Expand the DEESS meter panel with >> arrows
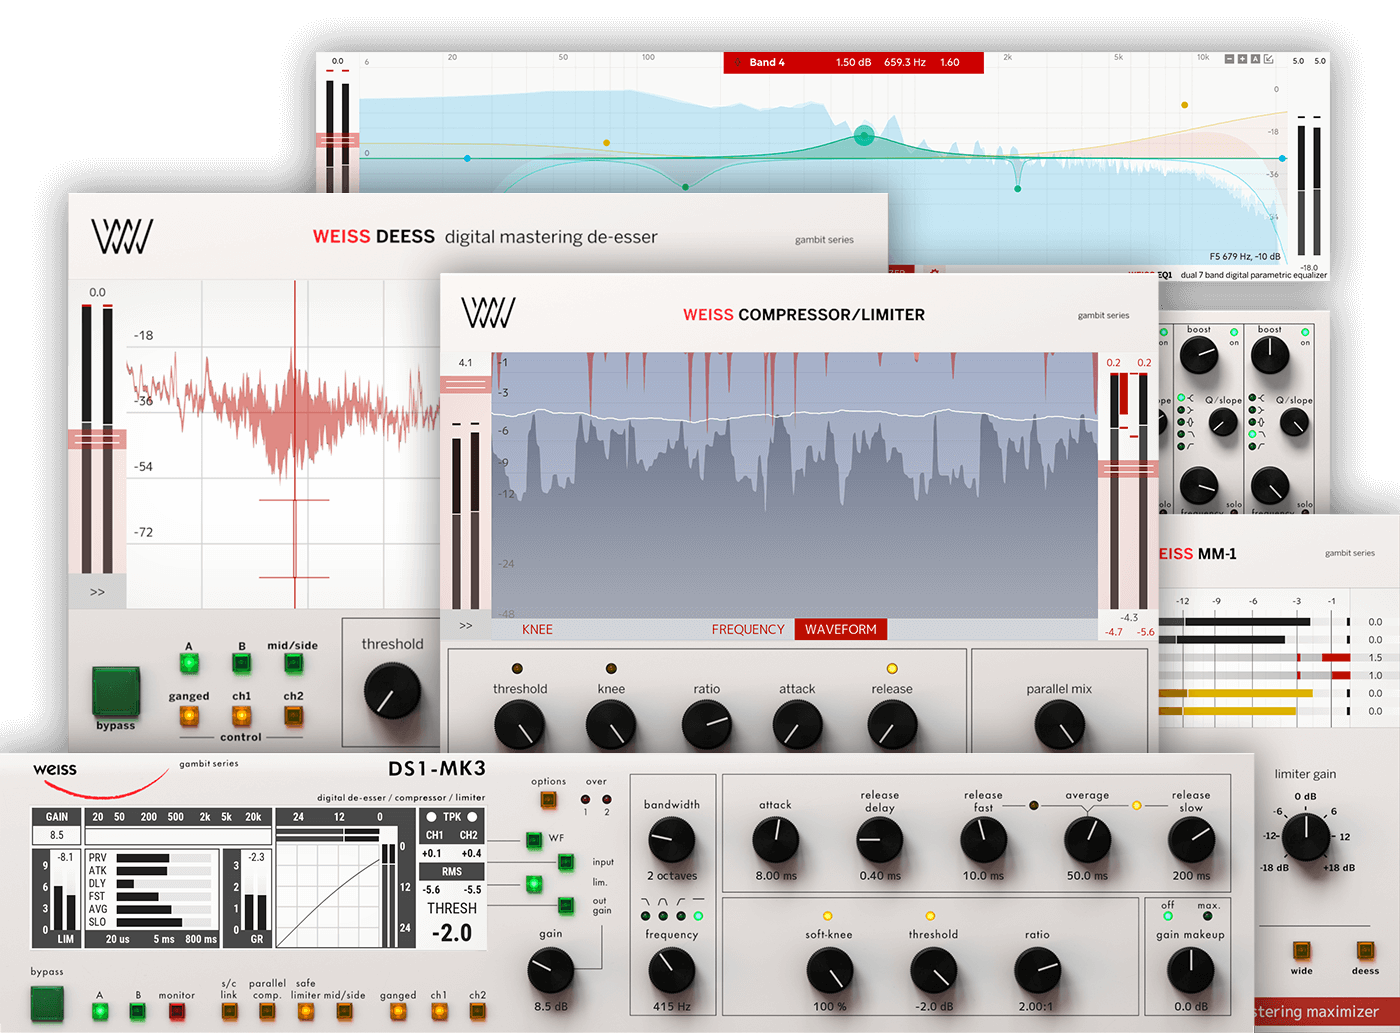Image resolution: width=1400 pixels, height=1033 pixels. pyautogui.click(x=97, y=592)
